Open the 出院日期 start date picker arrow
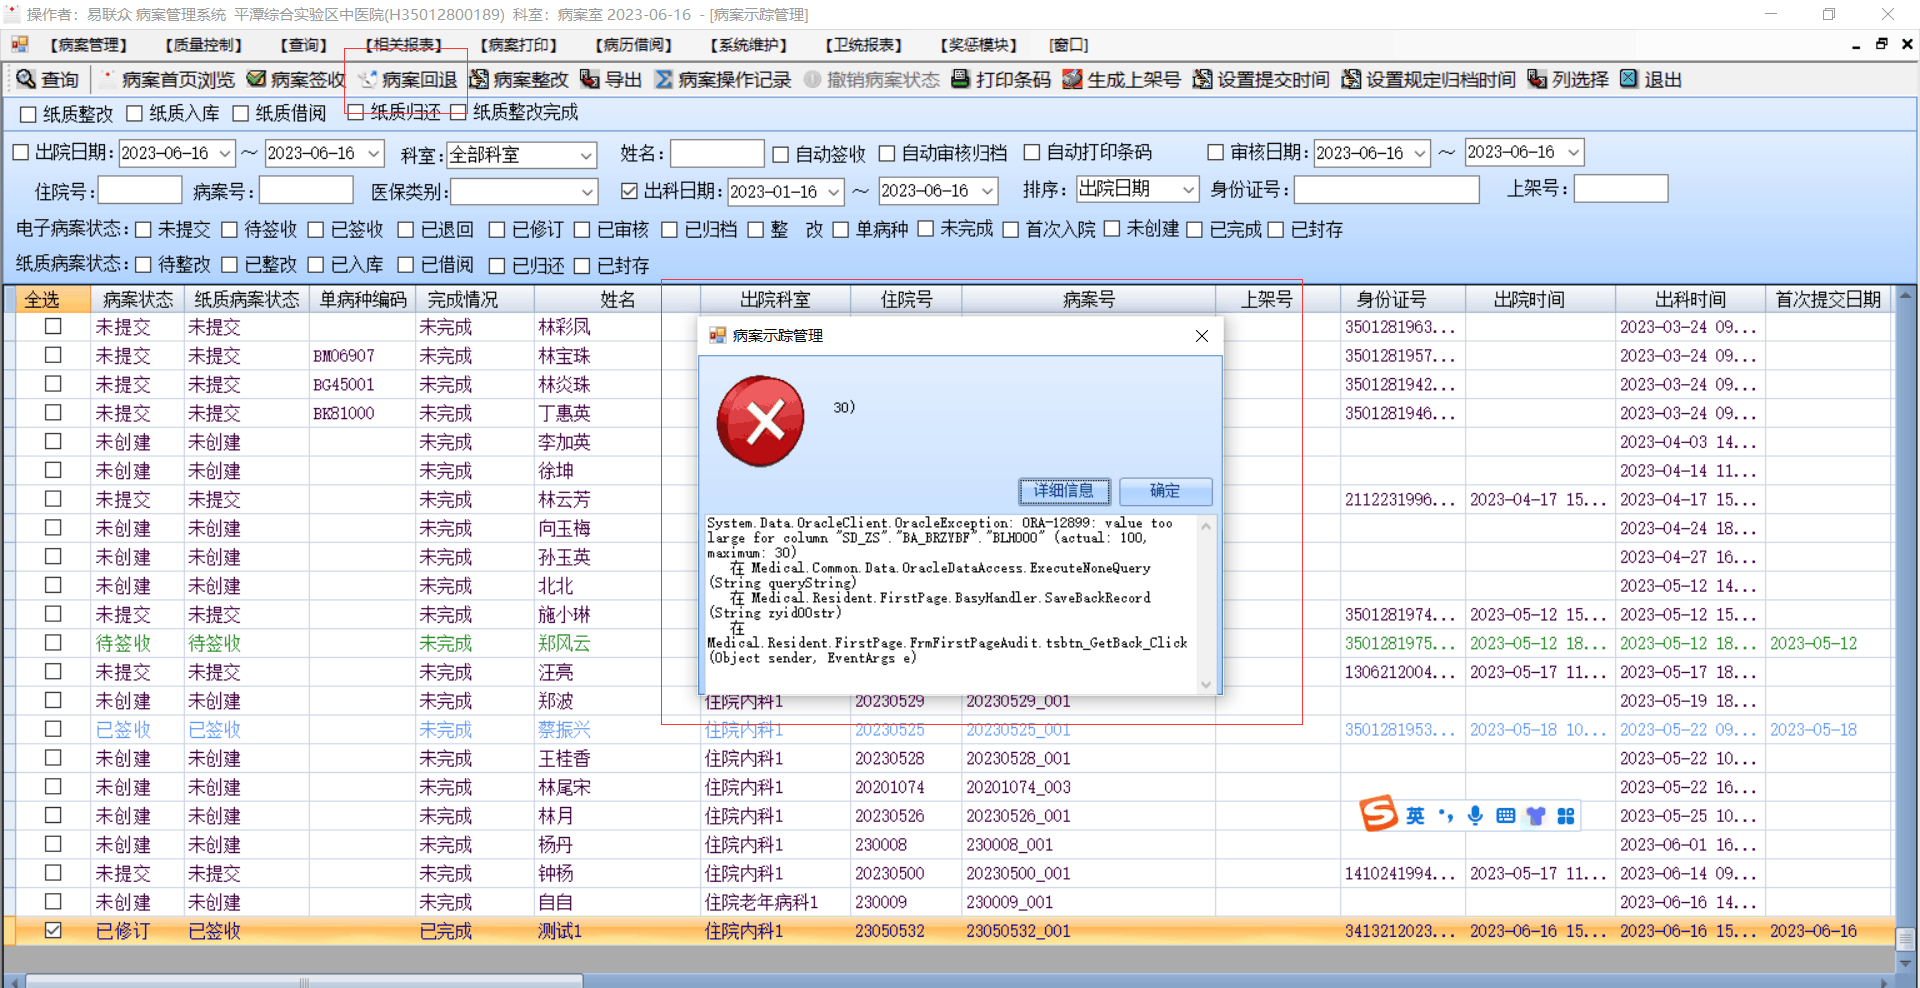 tap(225, 153)
